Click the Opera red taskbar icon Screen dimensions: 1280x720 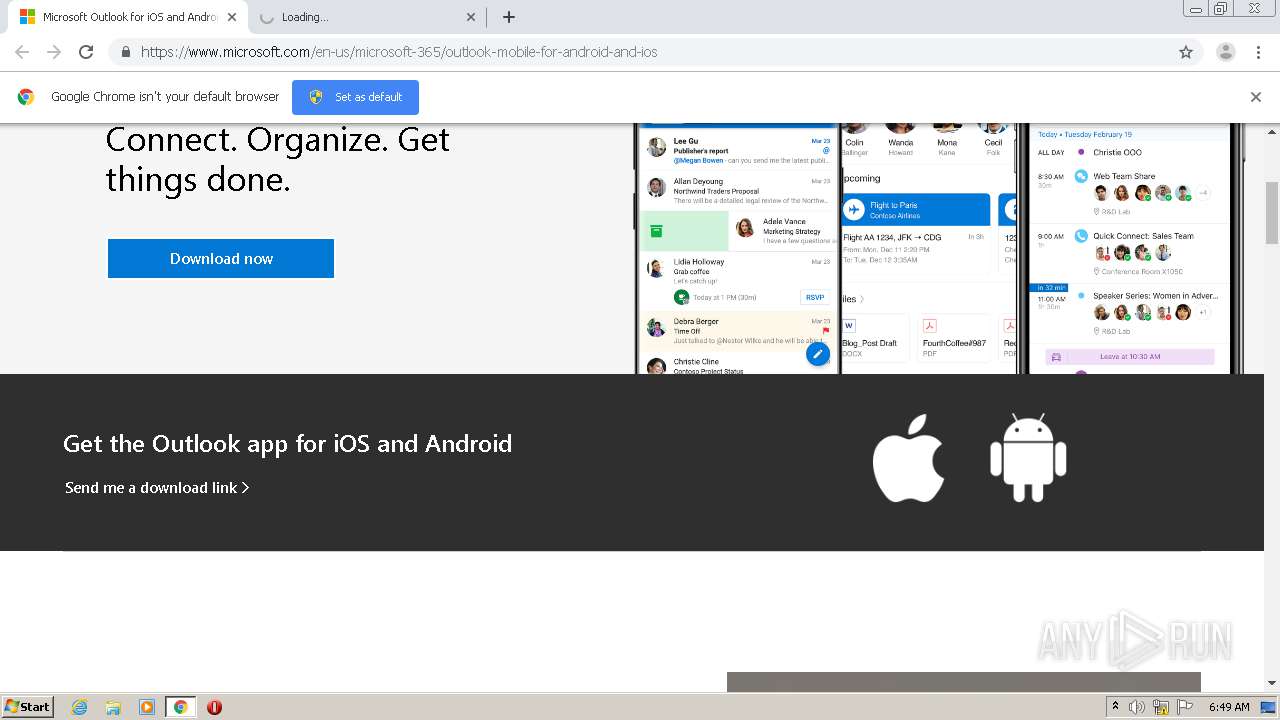coord(214,707)
